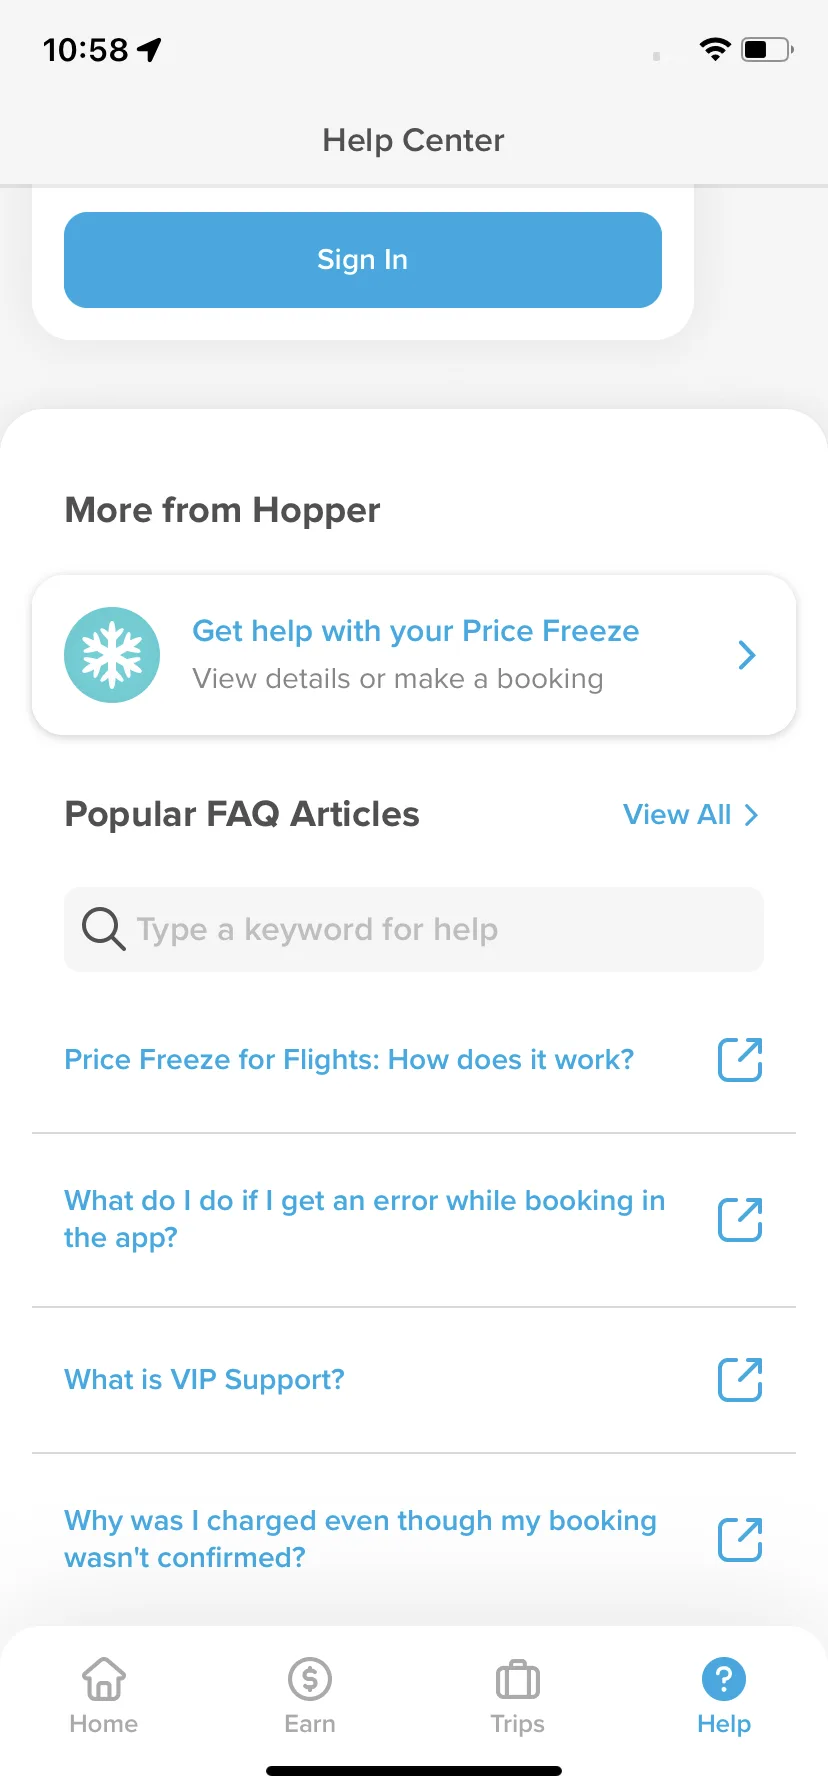The image size is (828, 1792).
Task: Open 'What is VIP Support?' article
Action: [x=204, y=1380]
